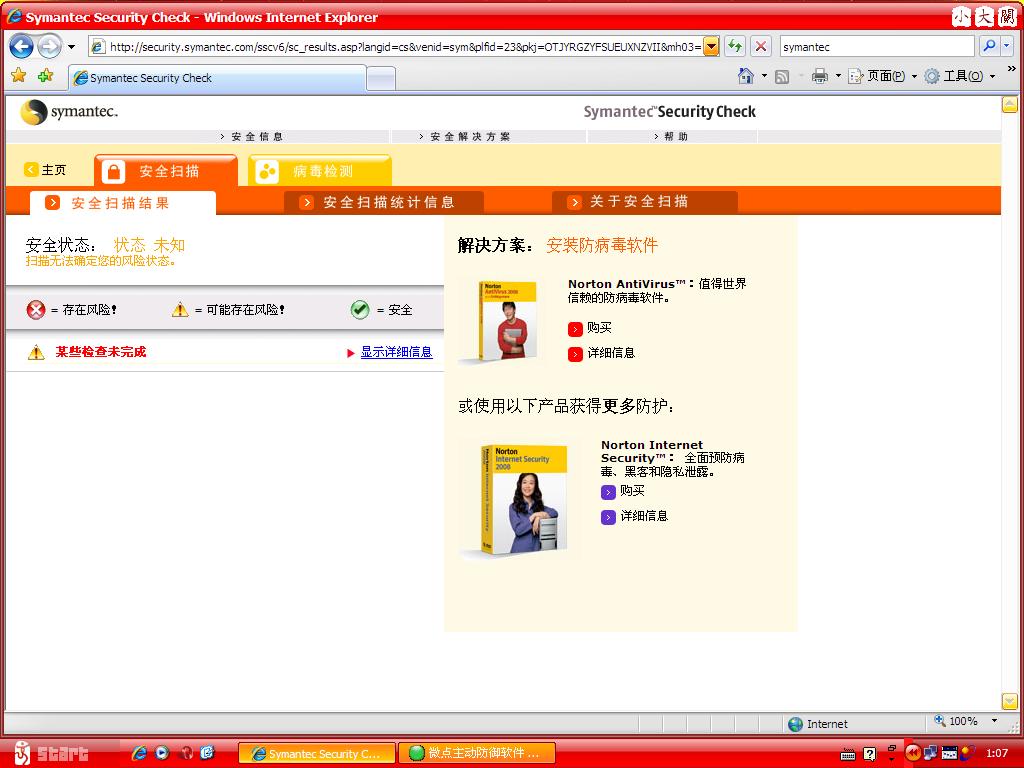The height and width of the screenshot is (768, 1024).
Task: Click the Symantec logo
Action: [x=69, y=112]
